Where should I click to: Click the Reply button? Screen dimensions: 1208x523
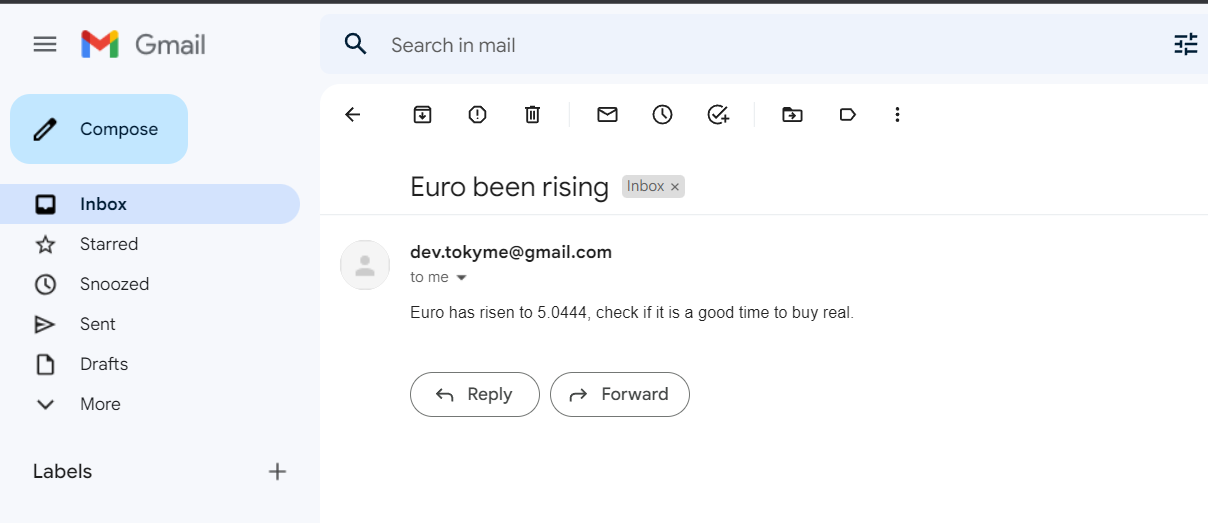475,394
